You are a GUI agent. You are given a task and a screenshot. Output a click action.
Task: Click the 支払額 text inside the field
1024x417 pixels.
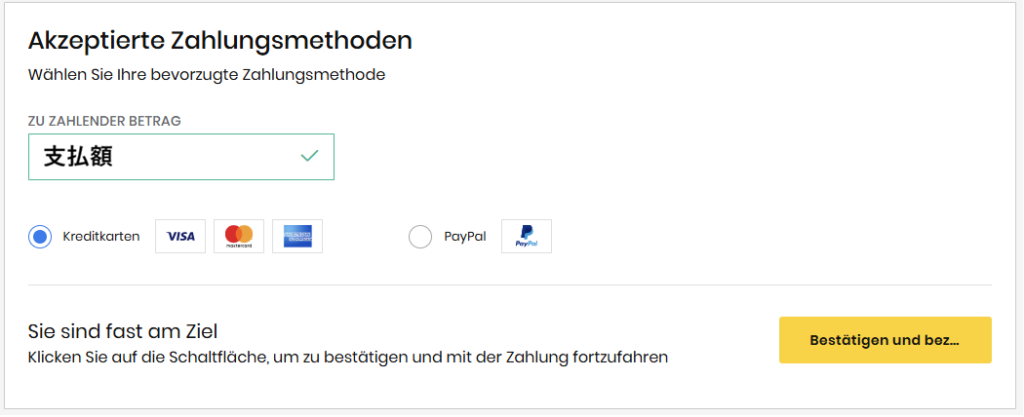[78, 157]
